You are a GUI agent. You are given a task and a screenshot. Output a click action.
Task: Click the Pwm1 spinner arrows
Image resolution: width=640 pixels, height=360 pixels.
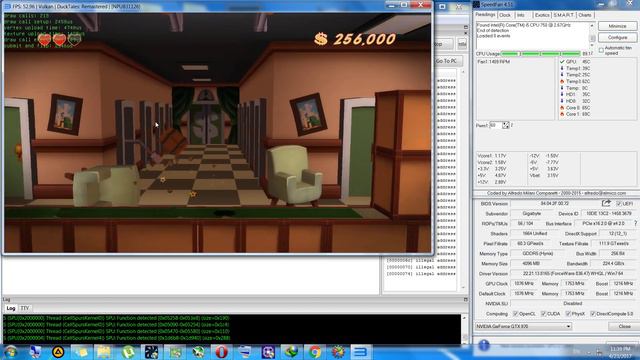(x=506, y=125)
